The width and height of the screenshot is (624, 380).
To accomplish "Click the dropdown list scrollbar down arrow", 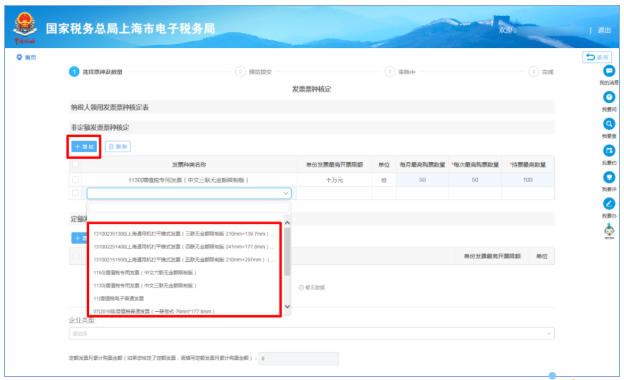I will pos(287,306).
